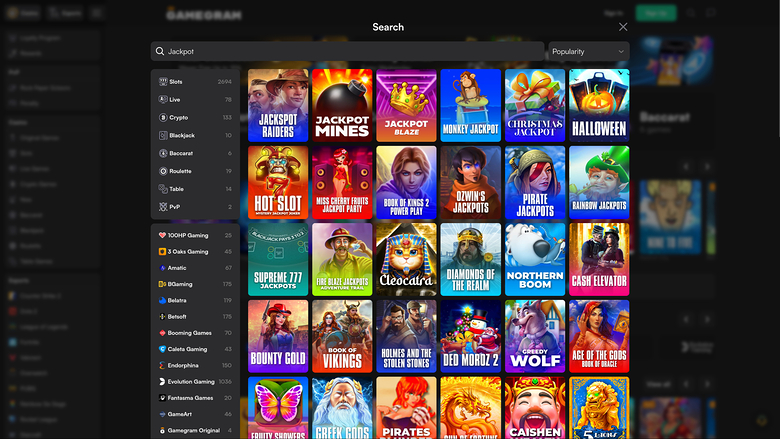Select provider Amatic

195,267
